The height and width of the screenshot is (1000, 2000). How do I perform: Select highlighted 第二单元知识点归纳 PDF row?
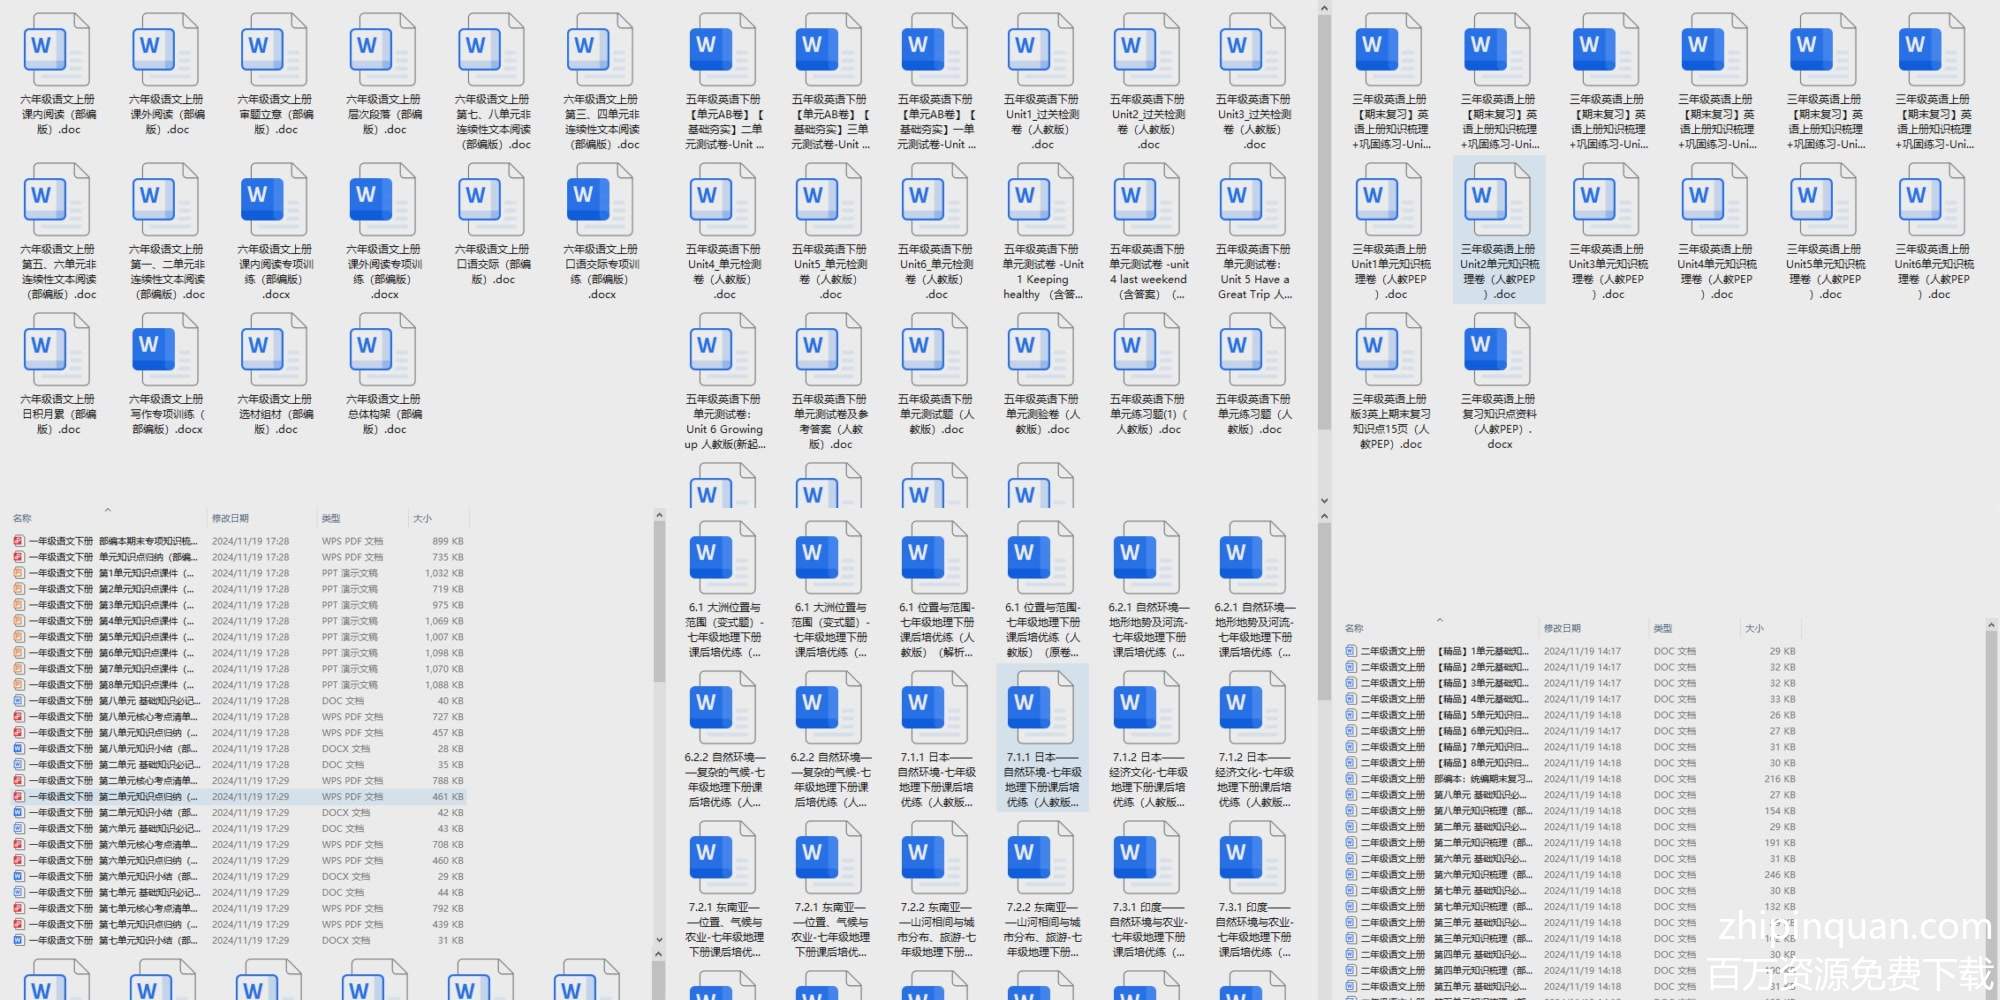tap(150, 797)
